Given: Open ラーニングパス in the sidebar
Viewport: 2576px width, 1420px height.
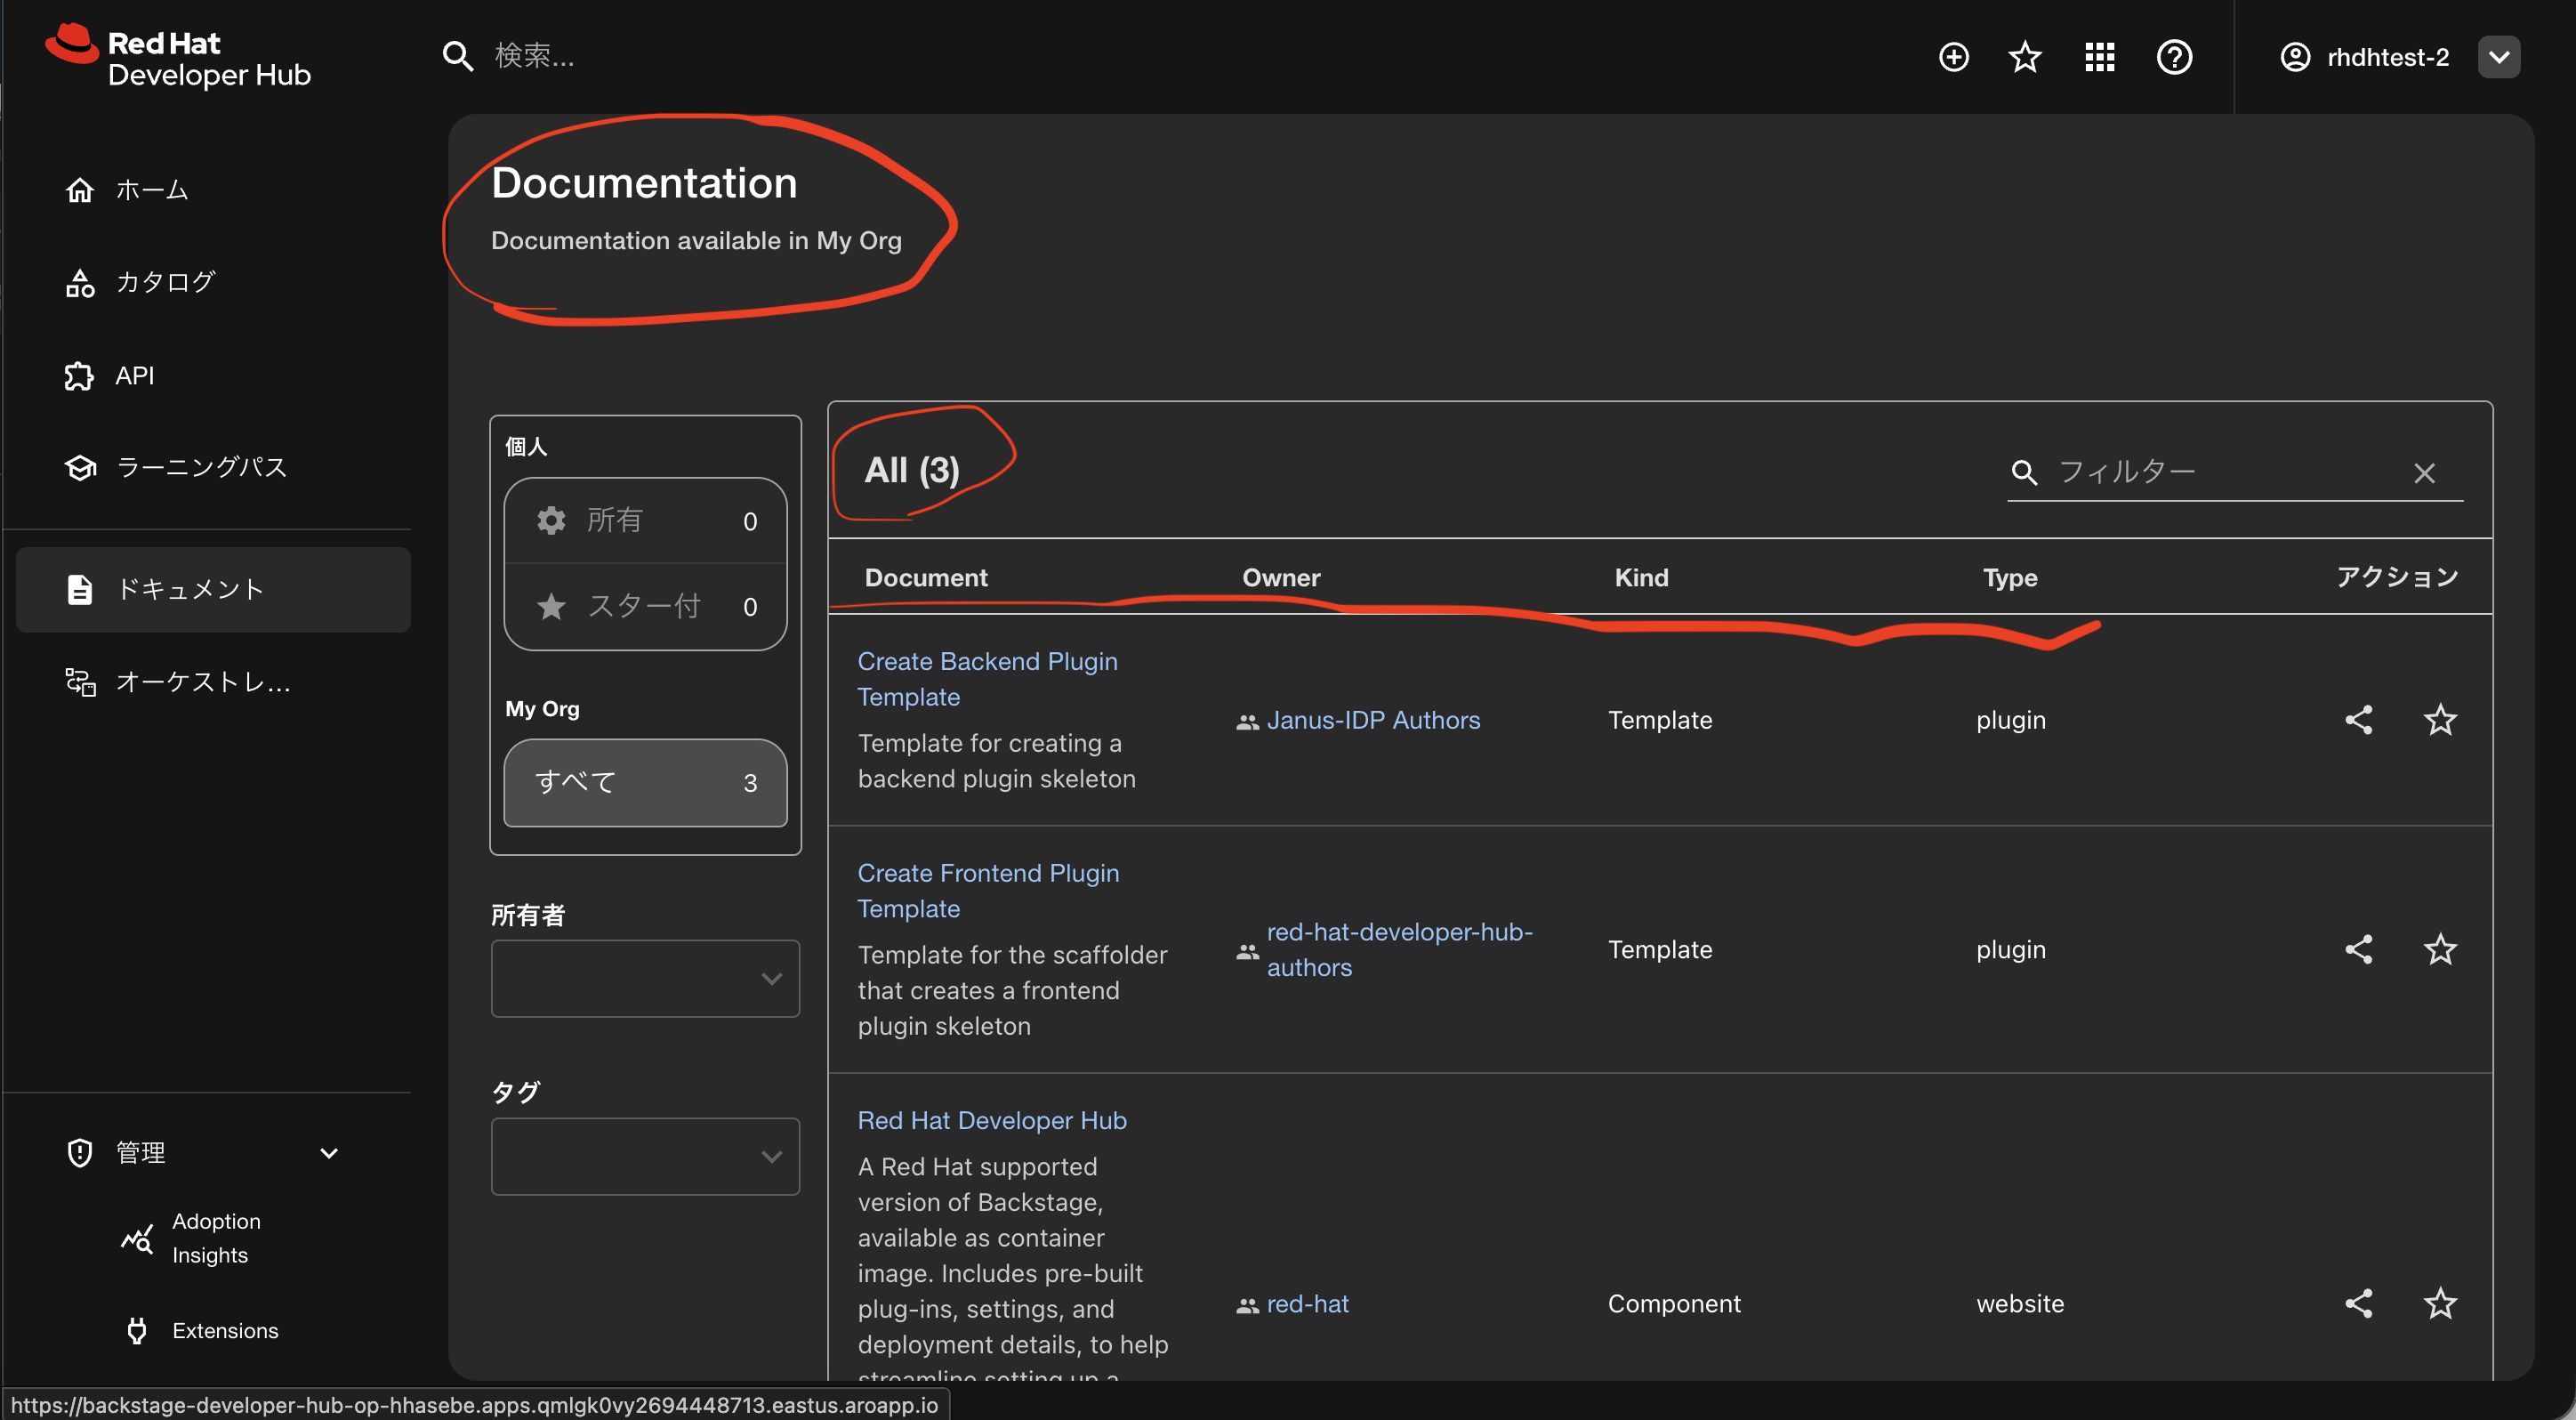Looking at the screenshot, I should pyautogui.click(x=201, y=467).
